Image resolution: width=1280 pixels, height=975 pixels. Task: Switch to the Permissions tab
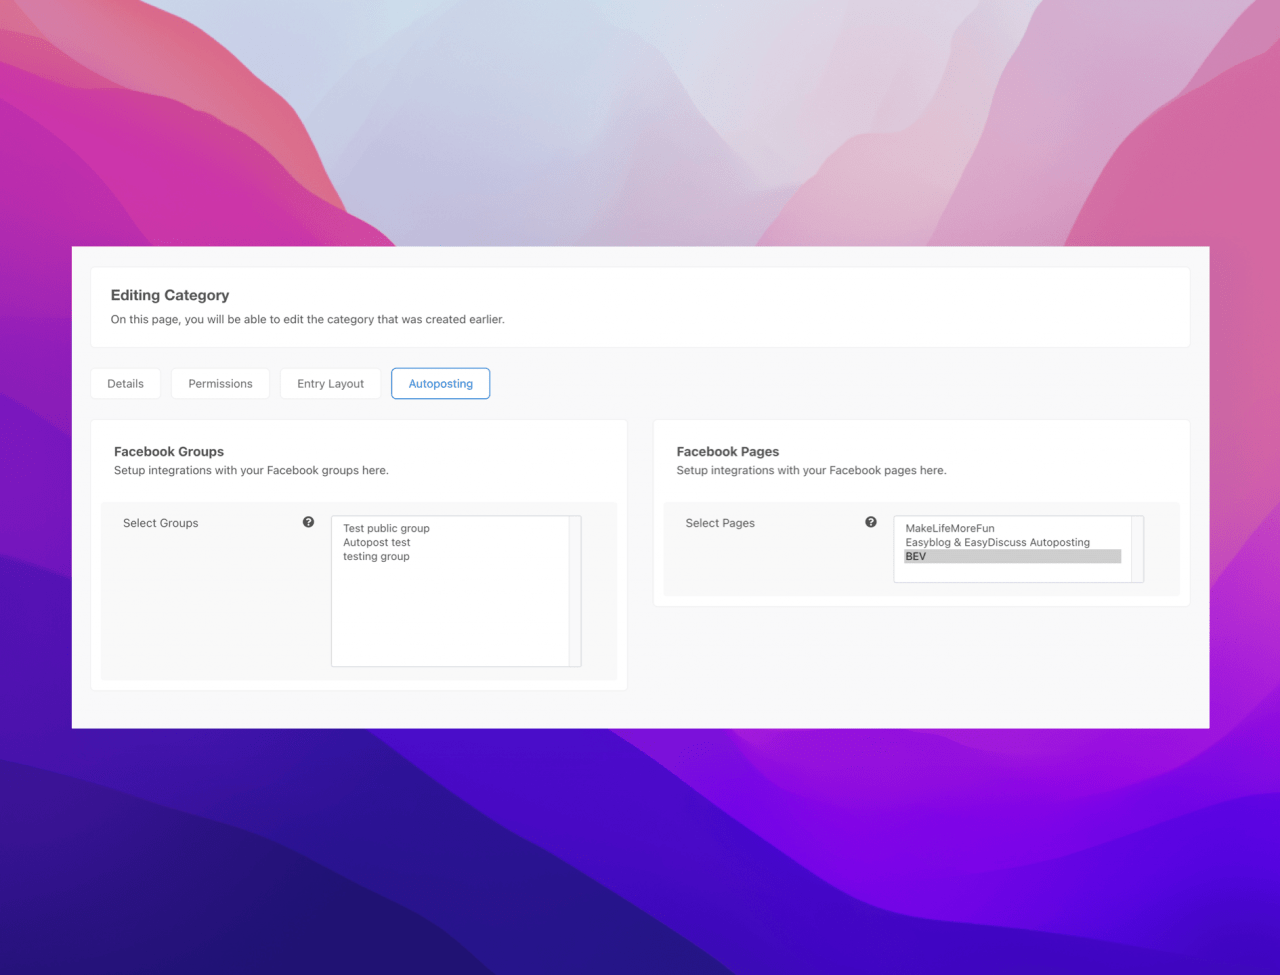pyautogui.click(x=220, y=384)
